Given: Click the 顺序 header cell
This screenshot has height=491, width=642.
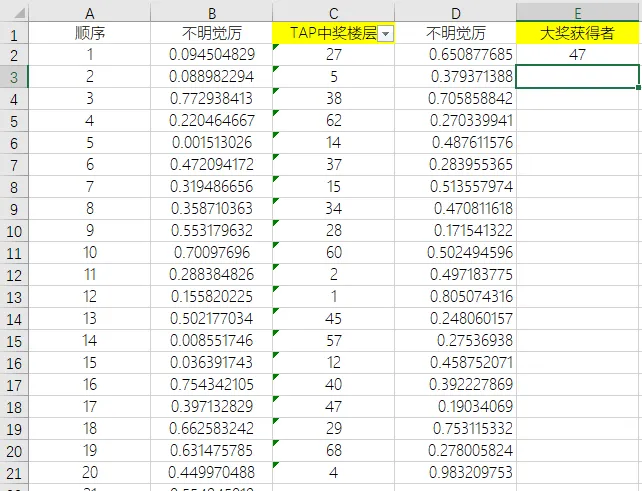Looking at the screenshot, I should point(90,33).
